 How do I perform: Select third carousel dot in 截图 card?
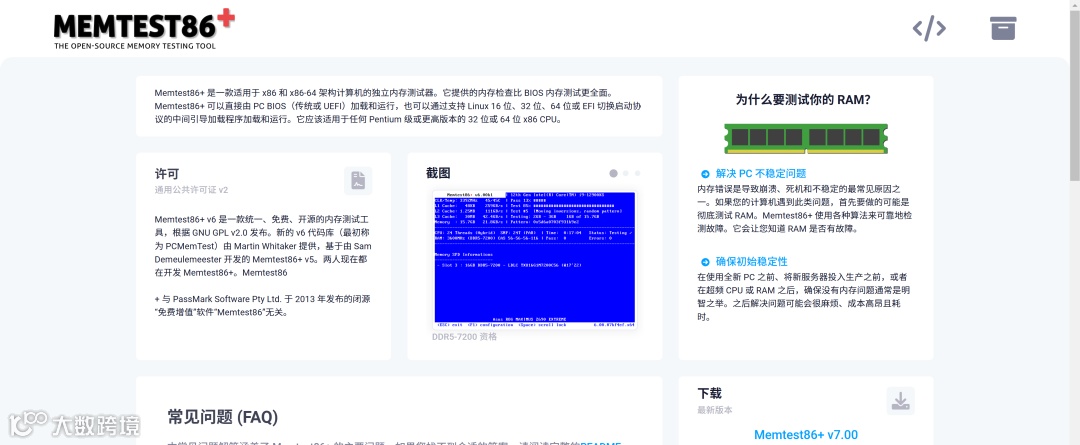click(638, 173)
